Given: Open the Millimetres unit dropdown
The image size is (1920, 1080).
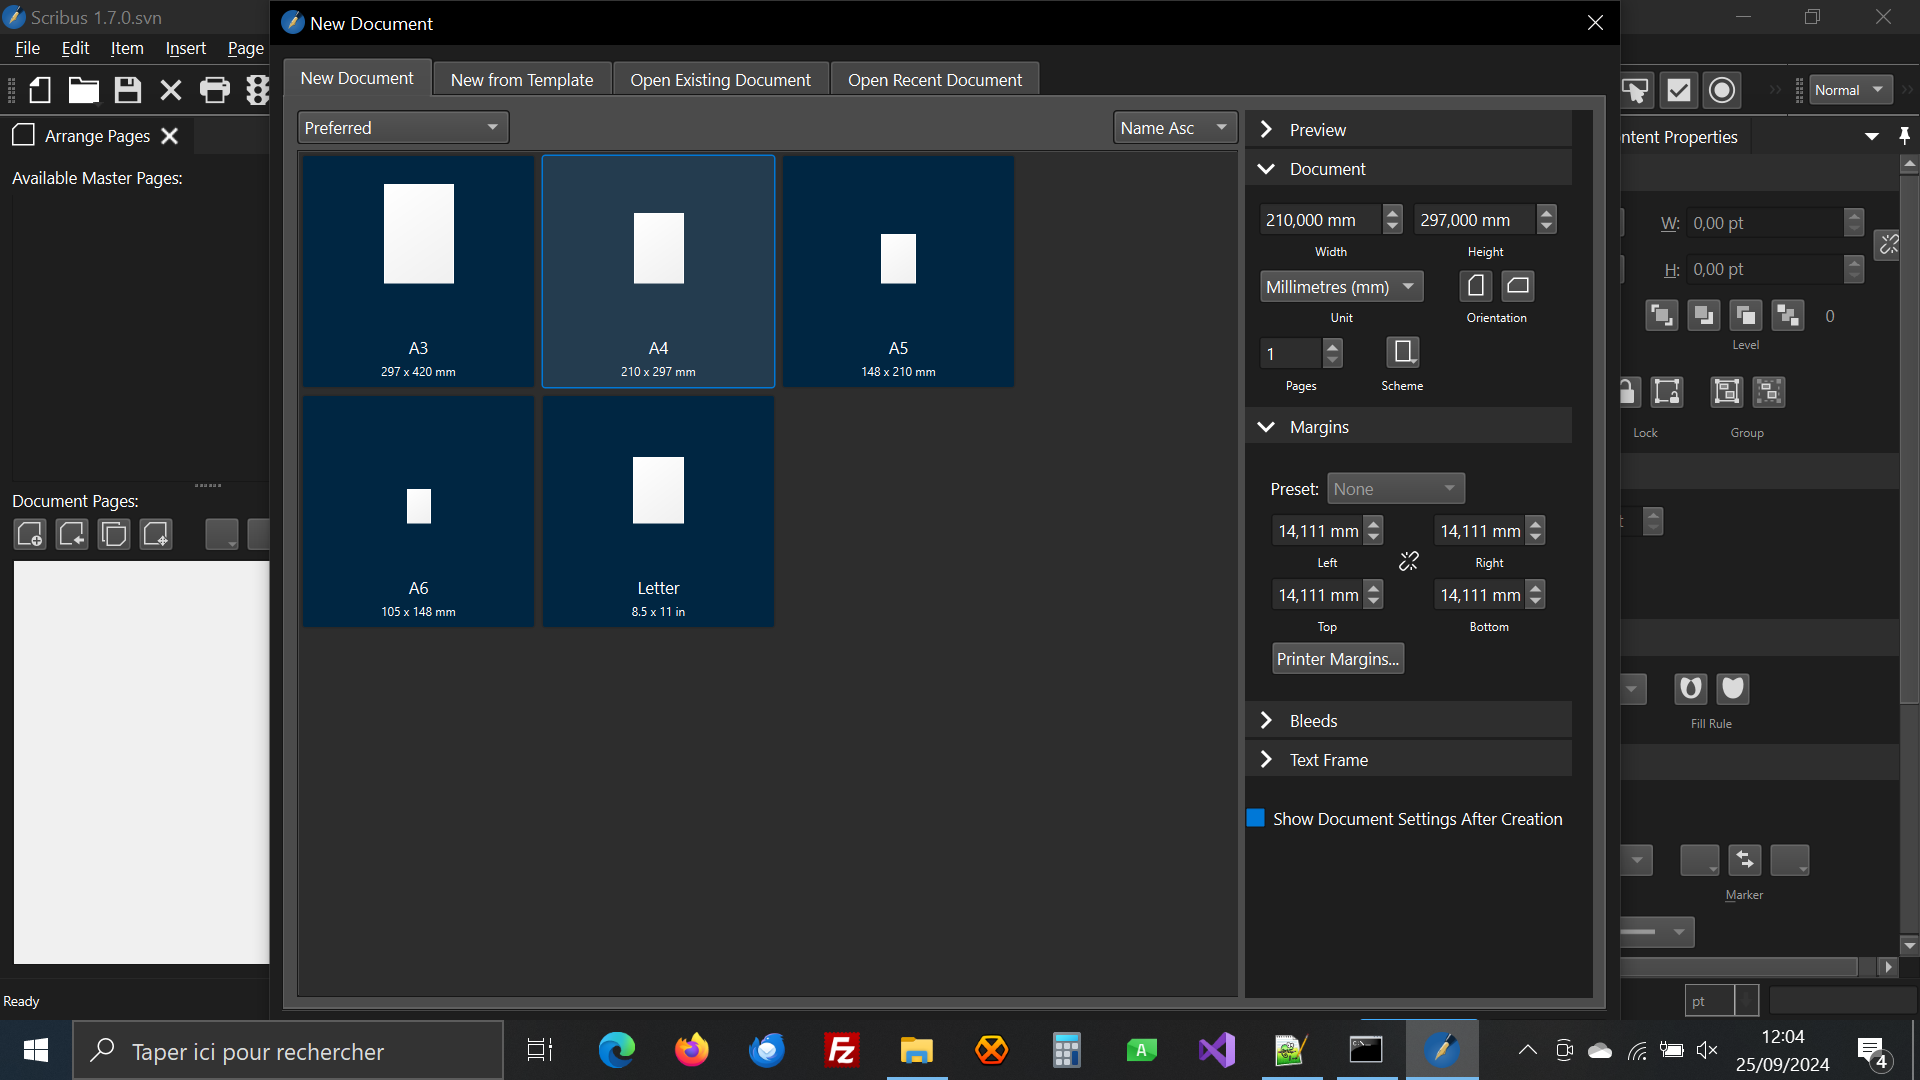Looking at the screenshot, I should [x=1340, y=287].
